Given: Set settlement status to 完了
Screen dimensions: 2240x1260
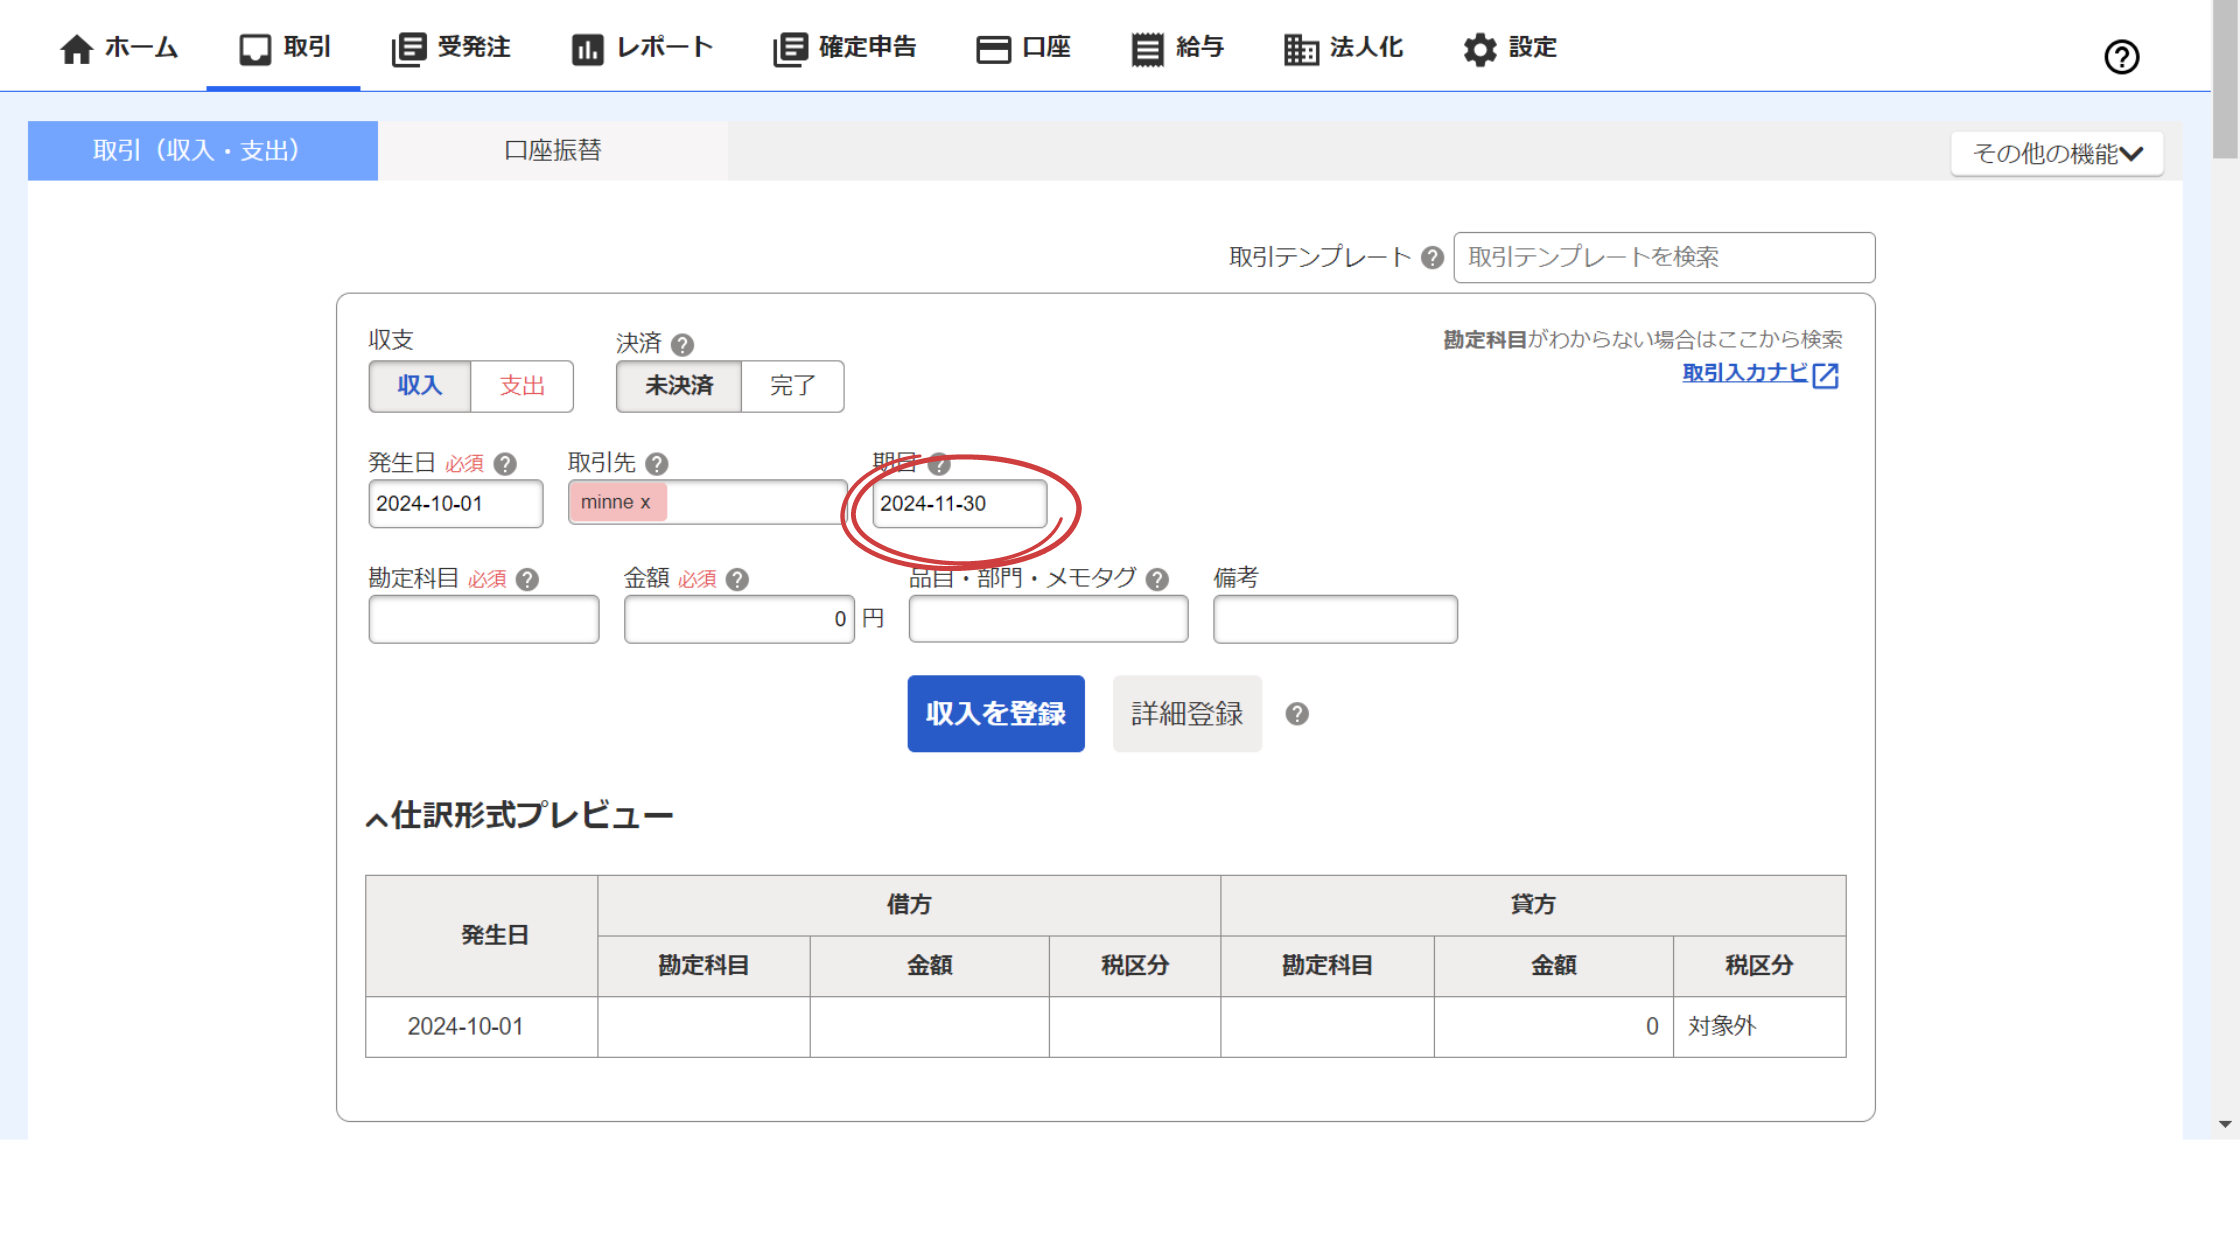Looking at the screenshot, I should click(x=792, y=386).
